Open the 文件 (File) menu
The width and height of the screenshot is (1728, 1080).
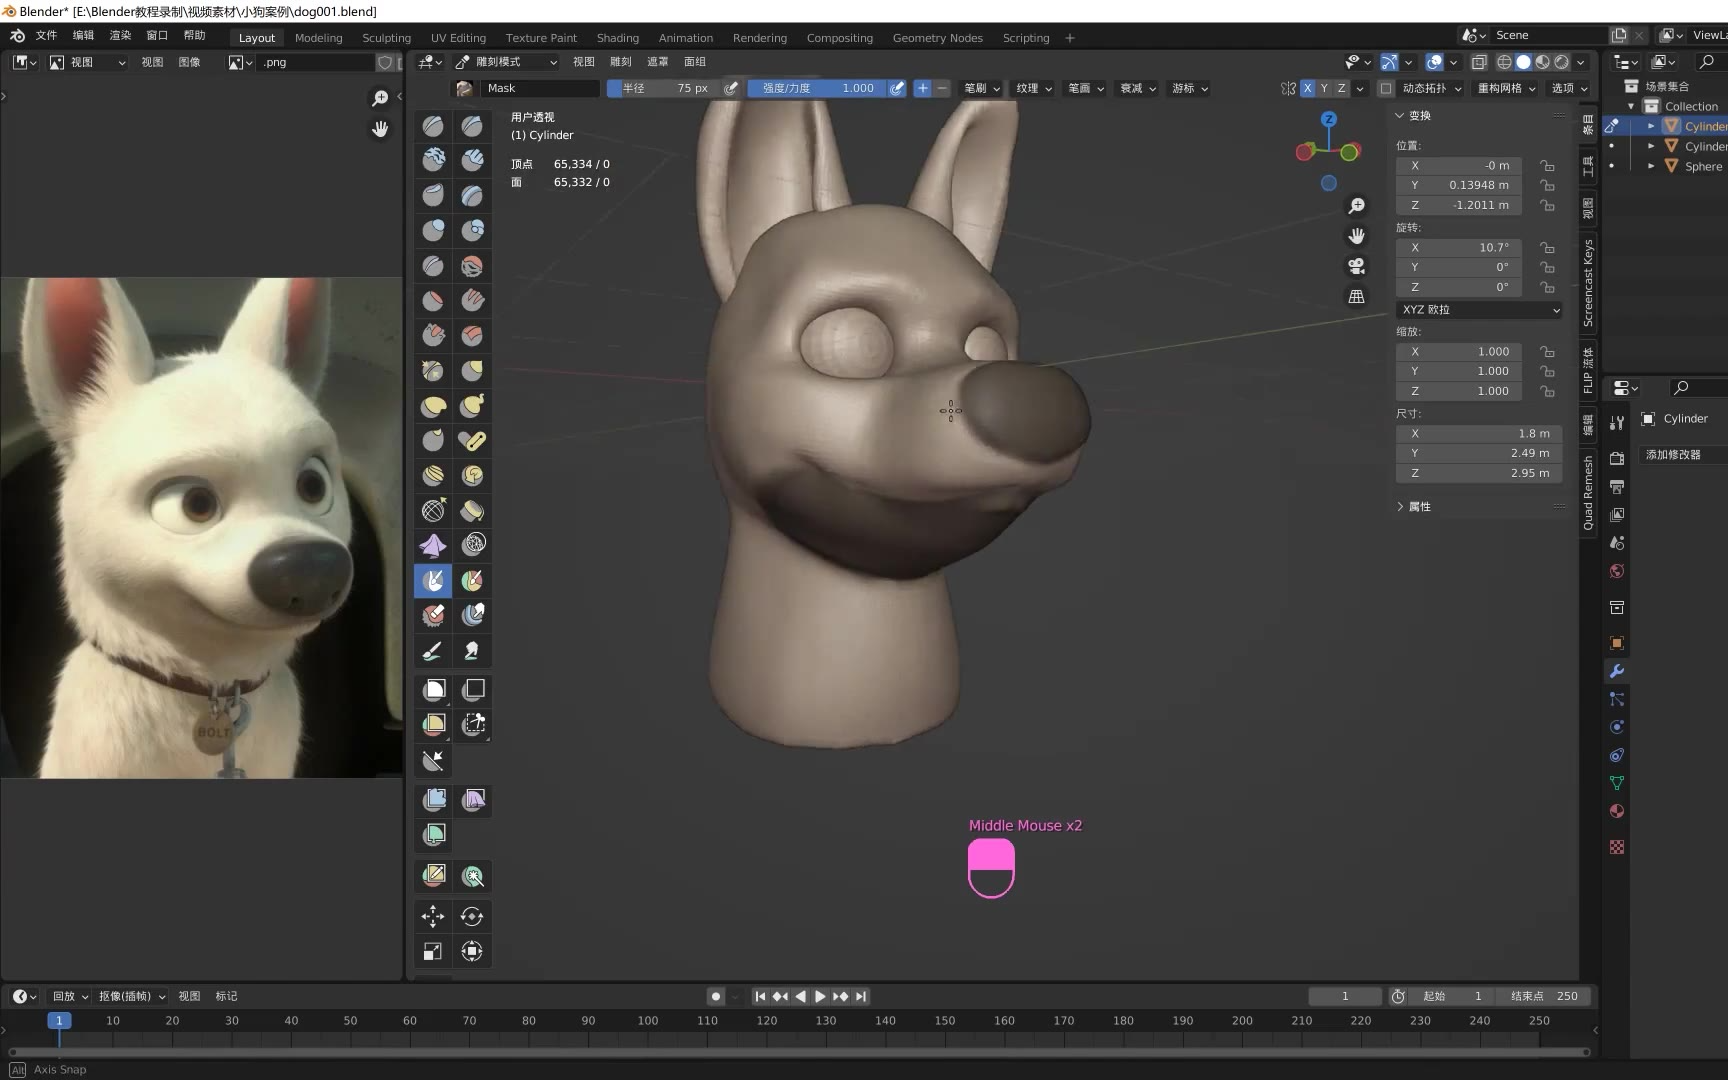[47, 35]
